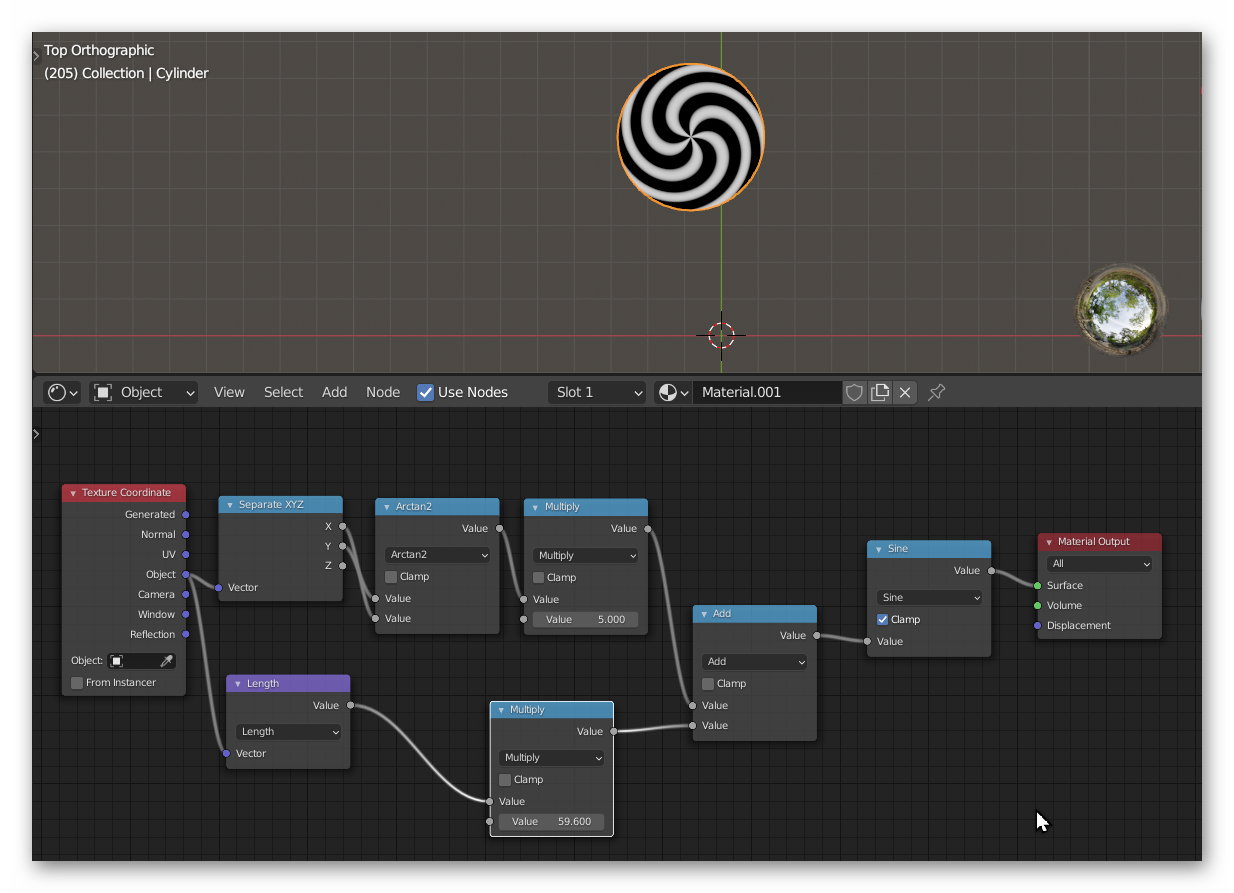Click the Arctan2 node title bar

click(x=437, y=507)
